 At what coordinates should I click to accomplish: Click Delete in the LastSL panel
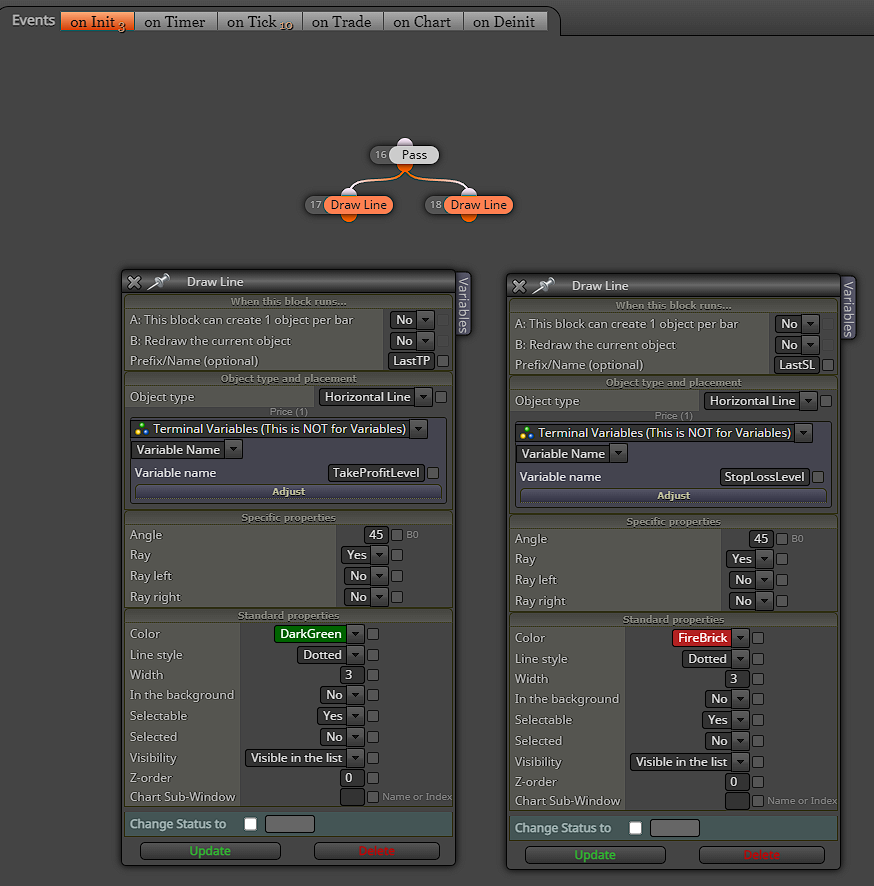click(762, 855)
